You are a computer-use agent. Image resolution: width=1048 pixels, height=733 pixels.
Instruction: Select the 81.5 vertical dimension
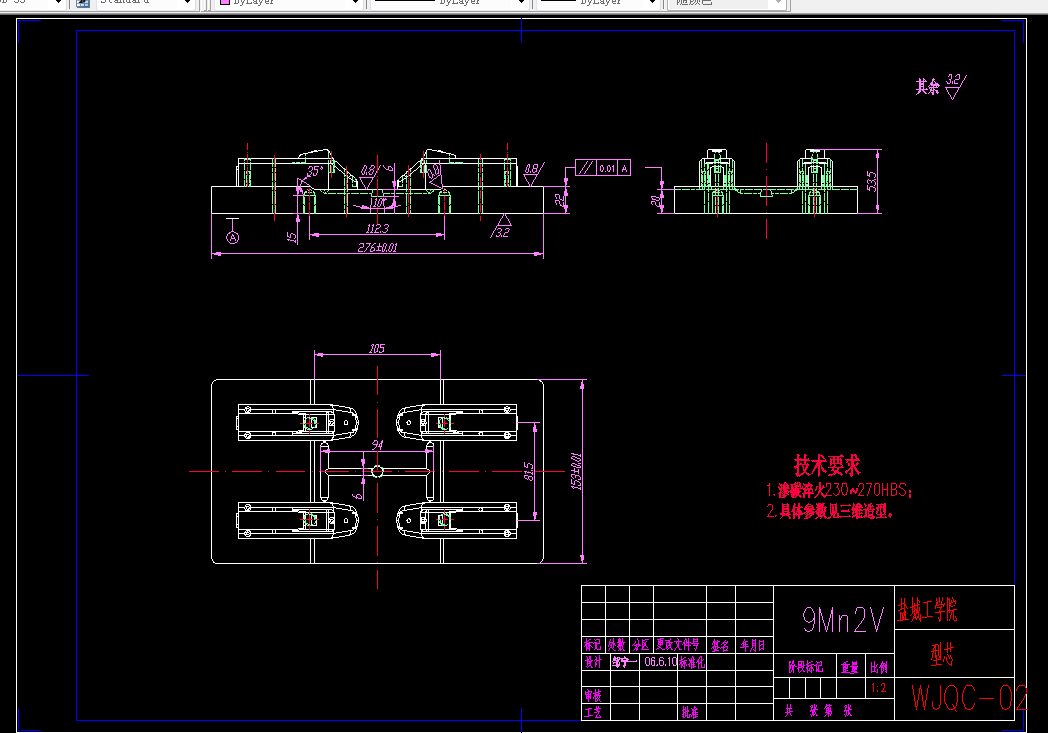point(529,471)
